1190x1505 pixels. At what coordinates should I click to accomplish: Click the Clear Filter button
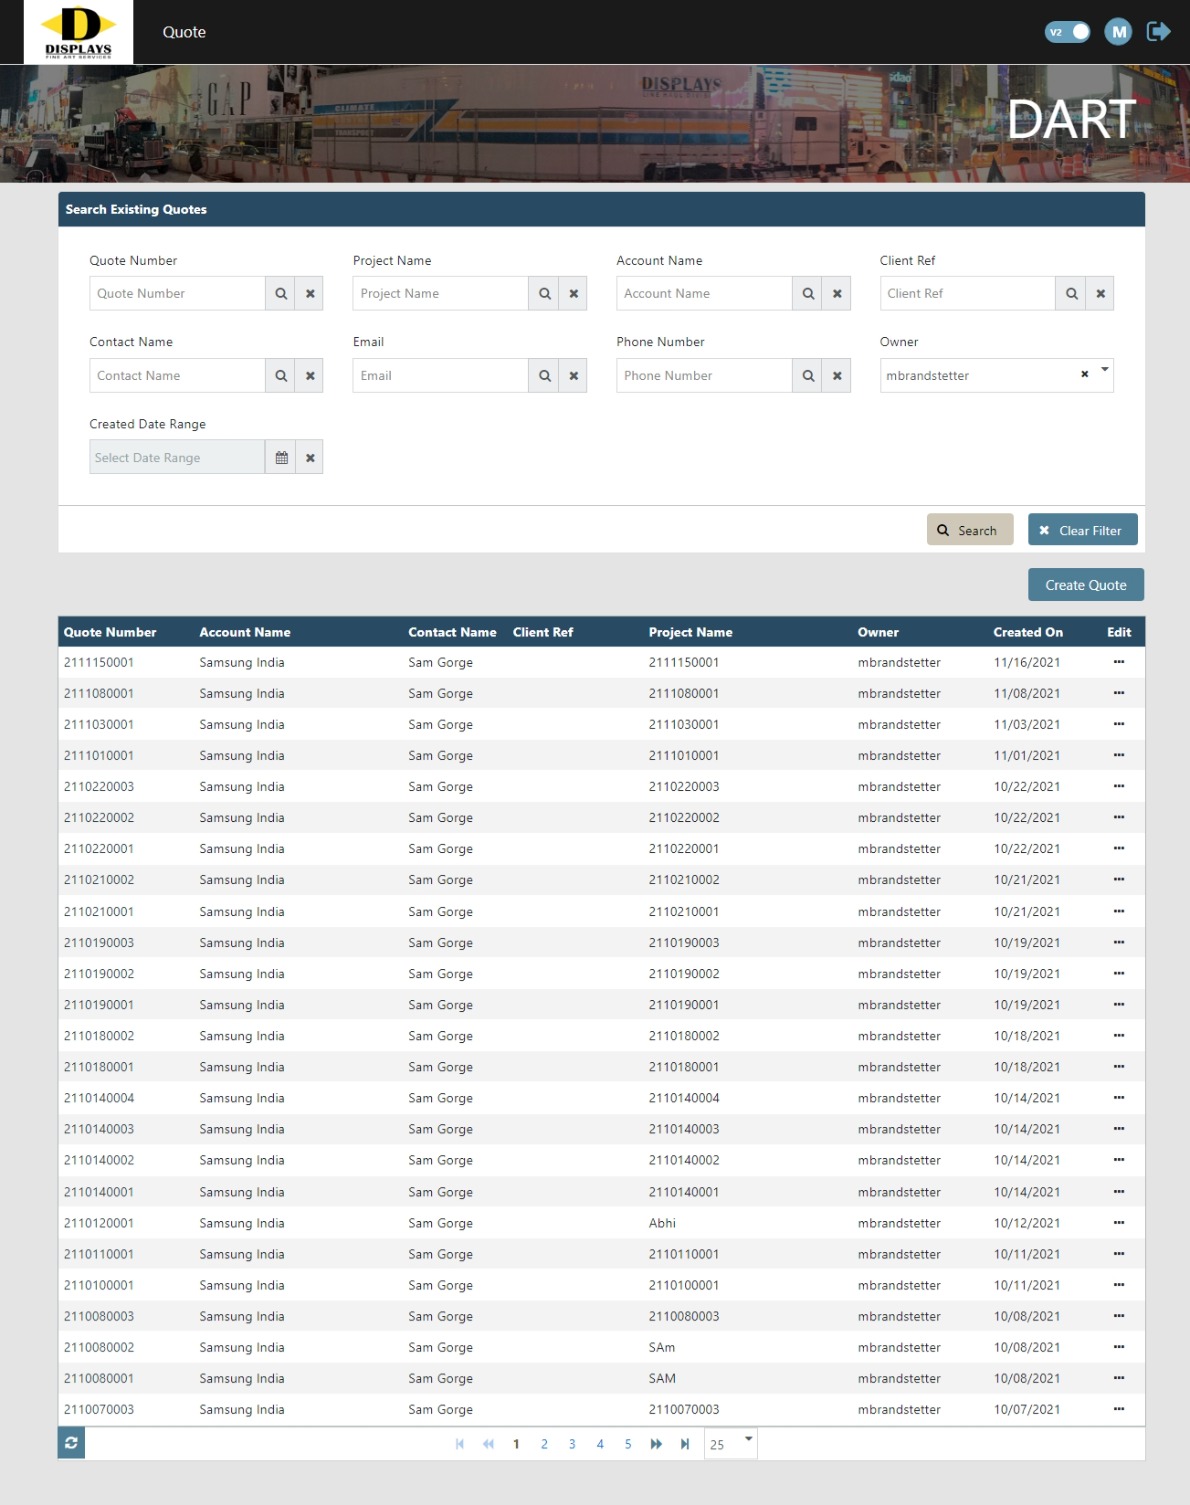[1082, 530]
